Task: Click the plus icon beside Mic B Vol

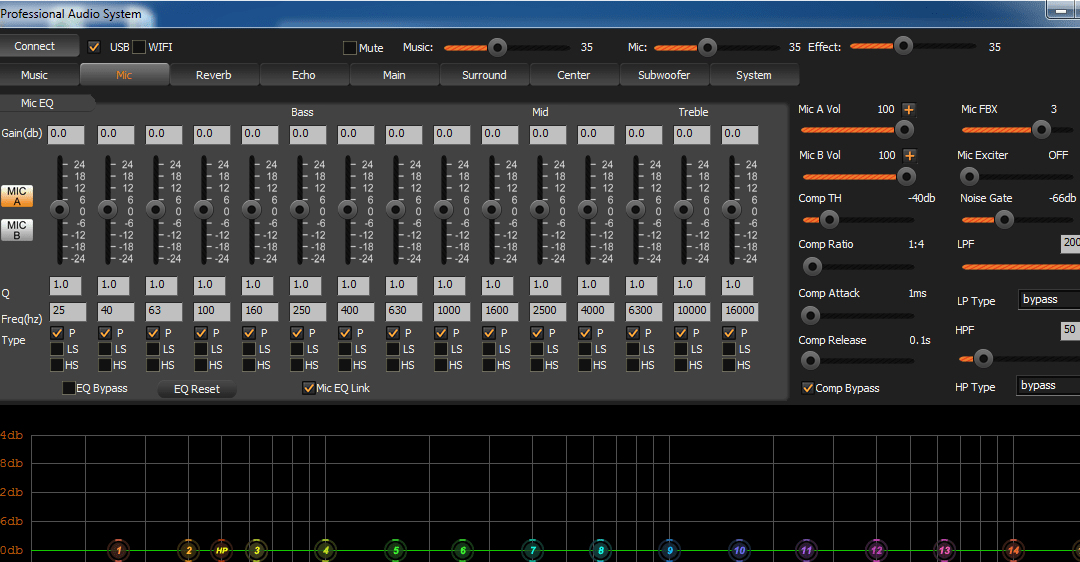Action: (x=909, y=156)
